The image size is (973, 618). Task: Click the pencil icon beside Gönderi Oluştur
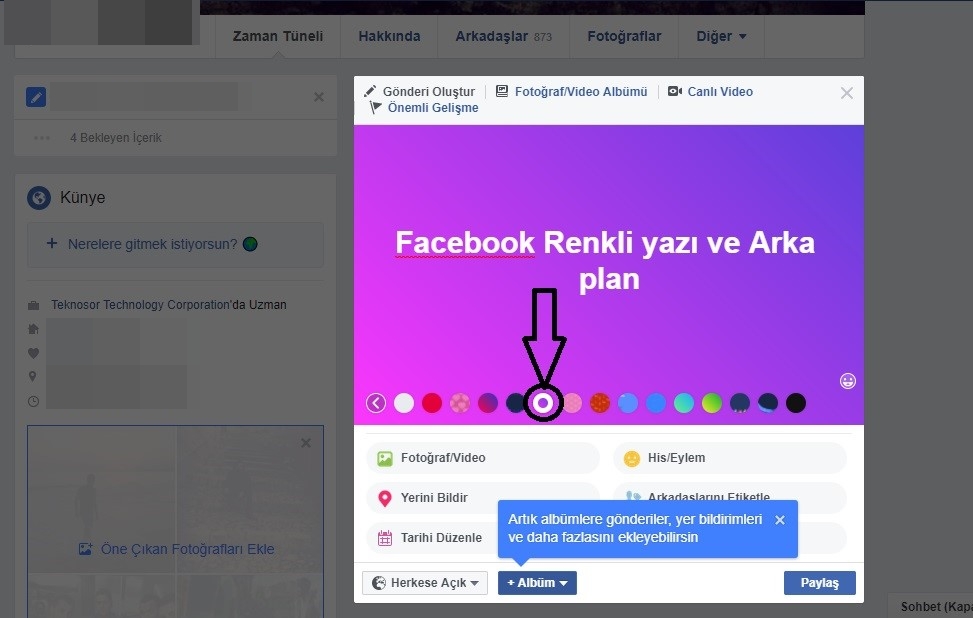tap(370, 91)
